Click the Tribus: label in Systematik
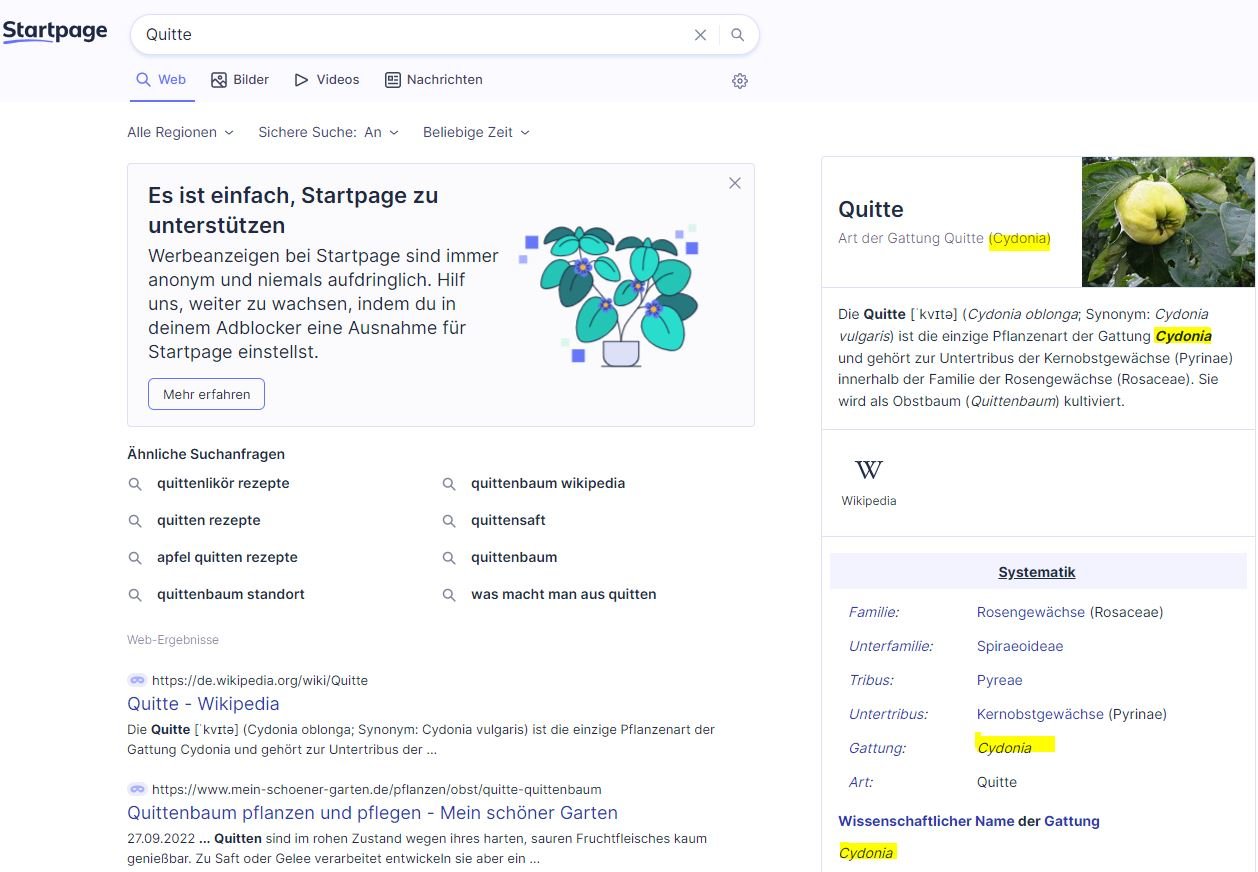 872,680
